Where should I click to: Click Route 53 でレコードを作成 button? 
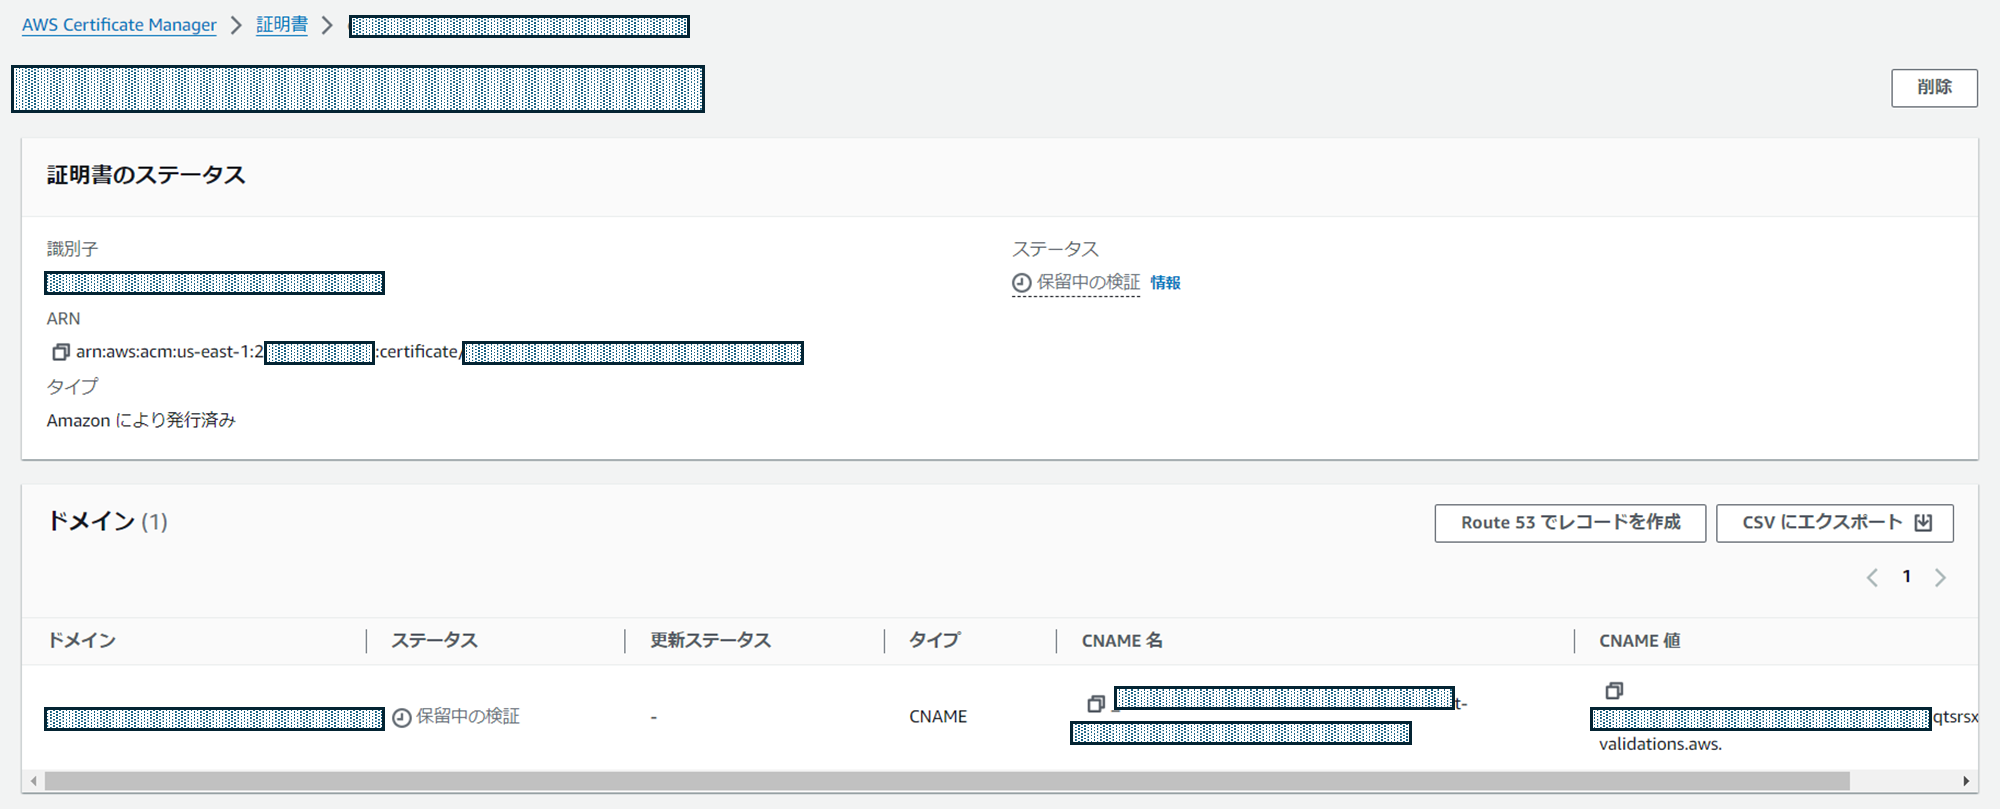[1570, 523]
